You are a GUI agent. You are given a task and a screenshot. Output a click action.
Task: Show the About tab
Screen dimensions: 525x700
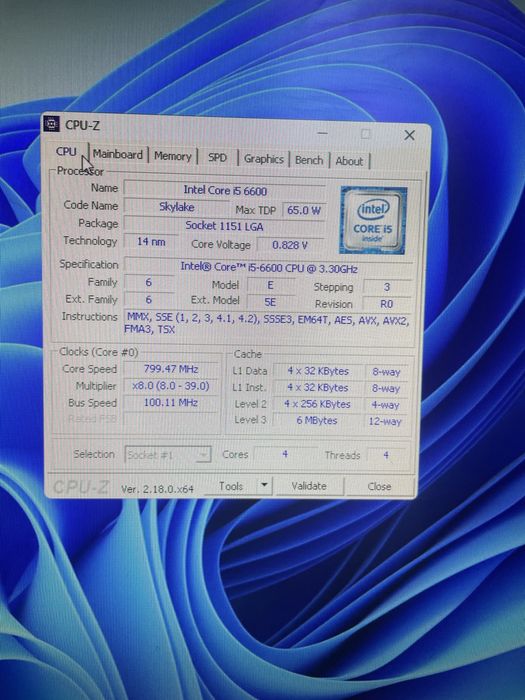(x=349, y=161)
